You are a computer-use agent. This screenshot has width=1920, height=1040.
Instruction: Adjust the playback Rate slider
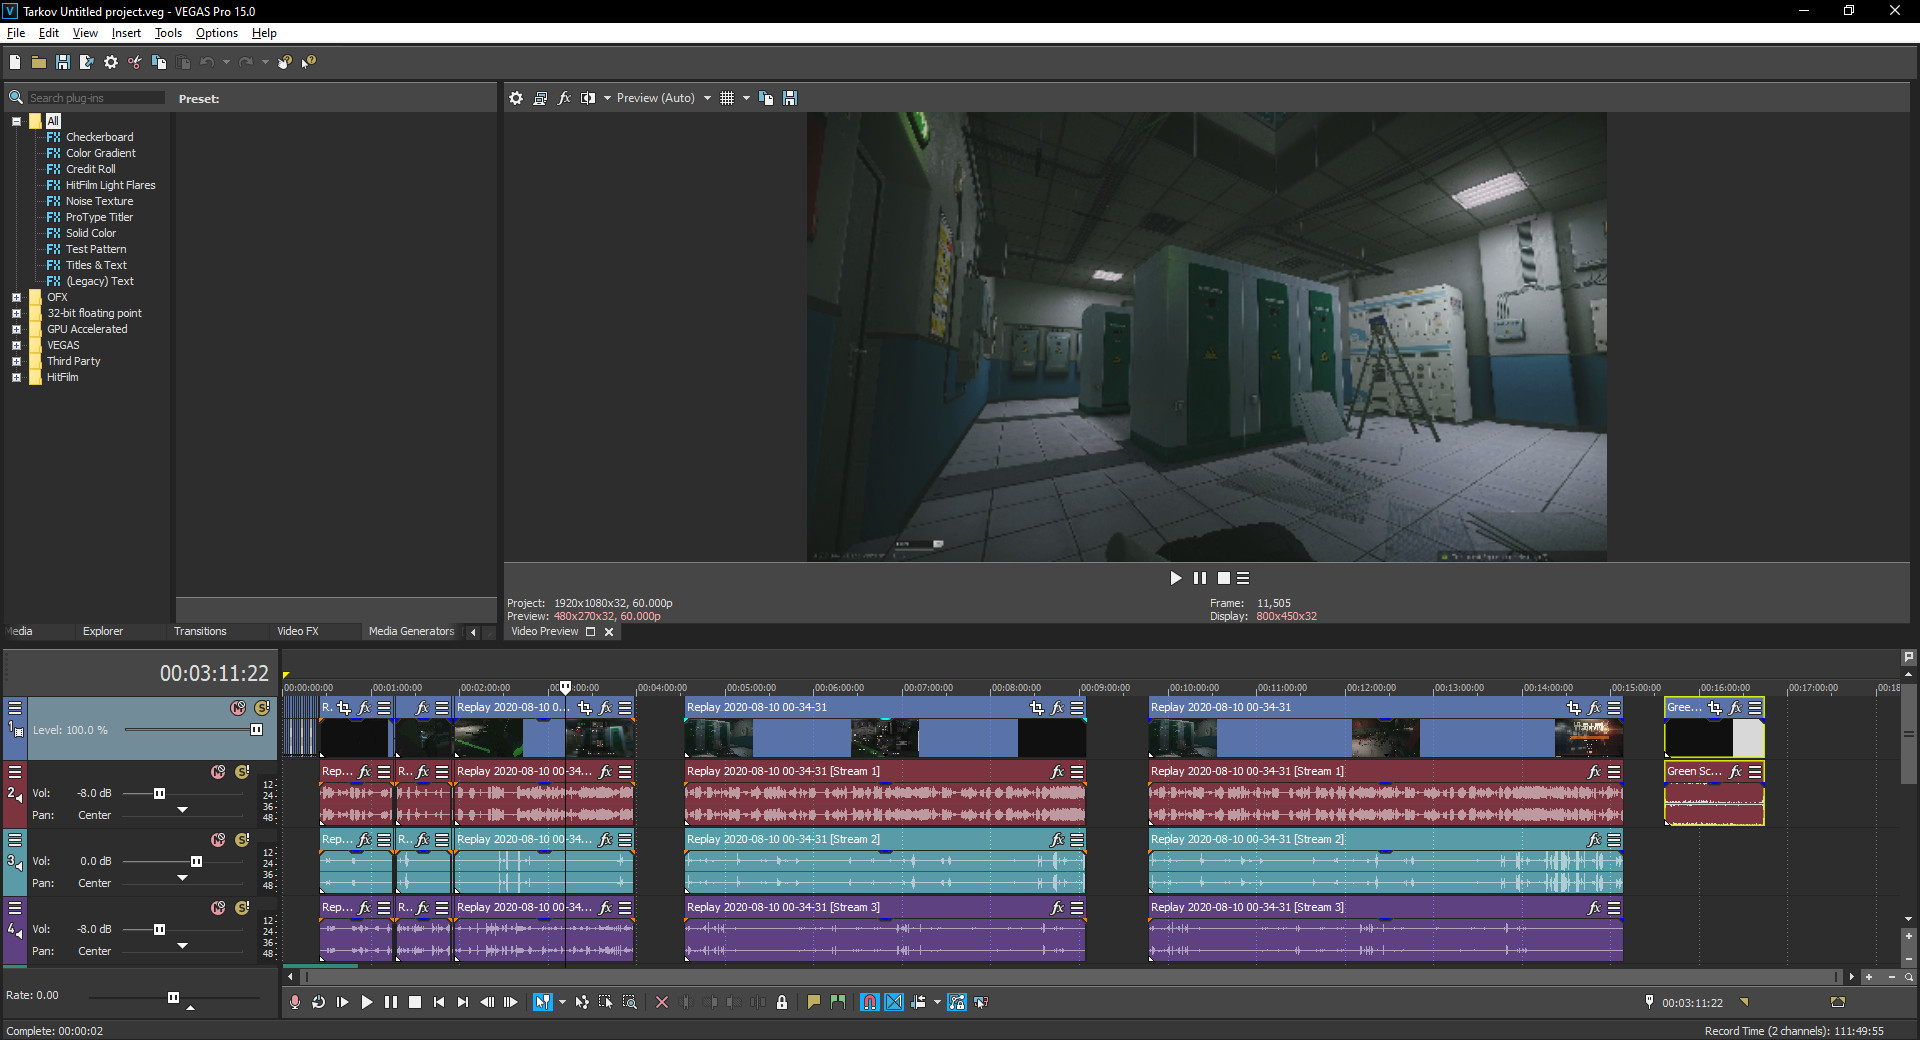pos(173,997)
